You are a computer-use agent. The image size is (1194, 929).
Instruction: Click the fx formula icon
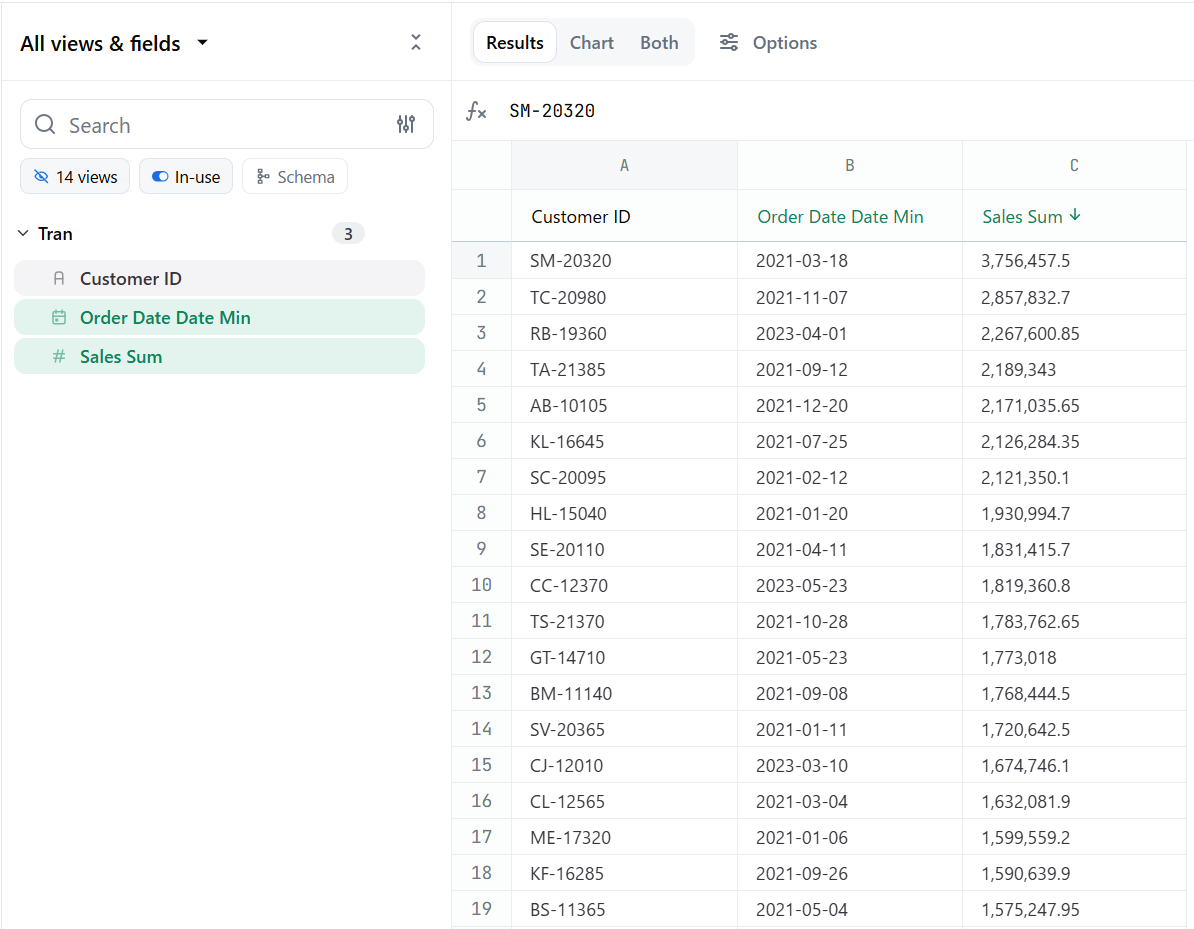476,111
